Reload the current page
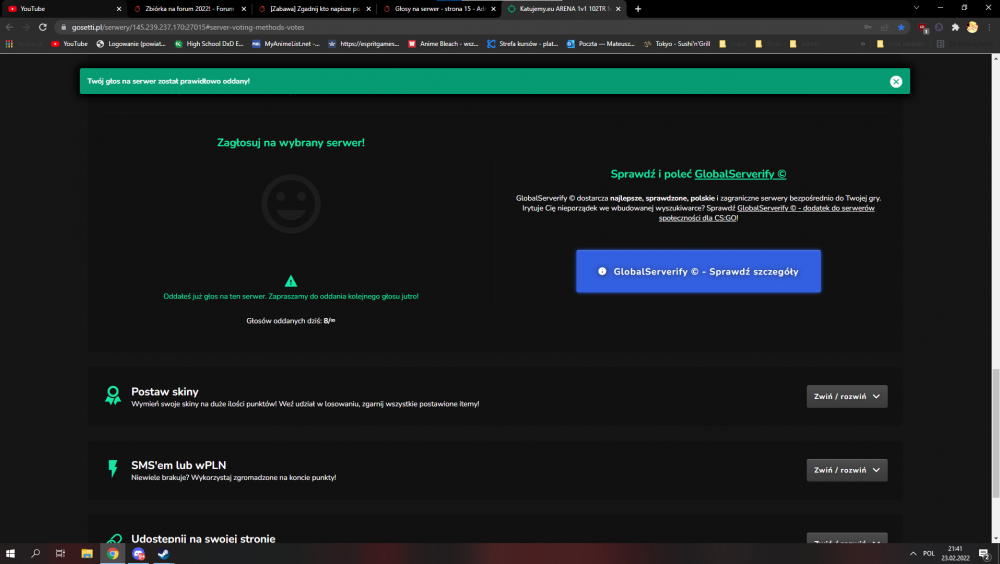The width and height of the screenshot is (1000, 564). (43, 27)
